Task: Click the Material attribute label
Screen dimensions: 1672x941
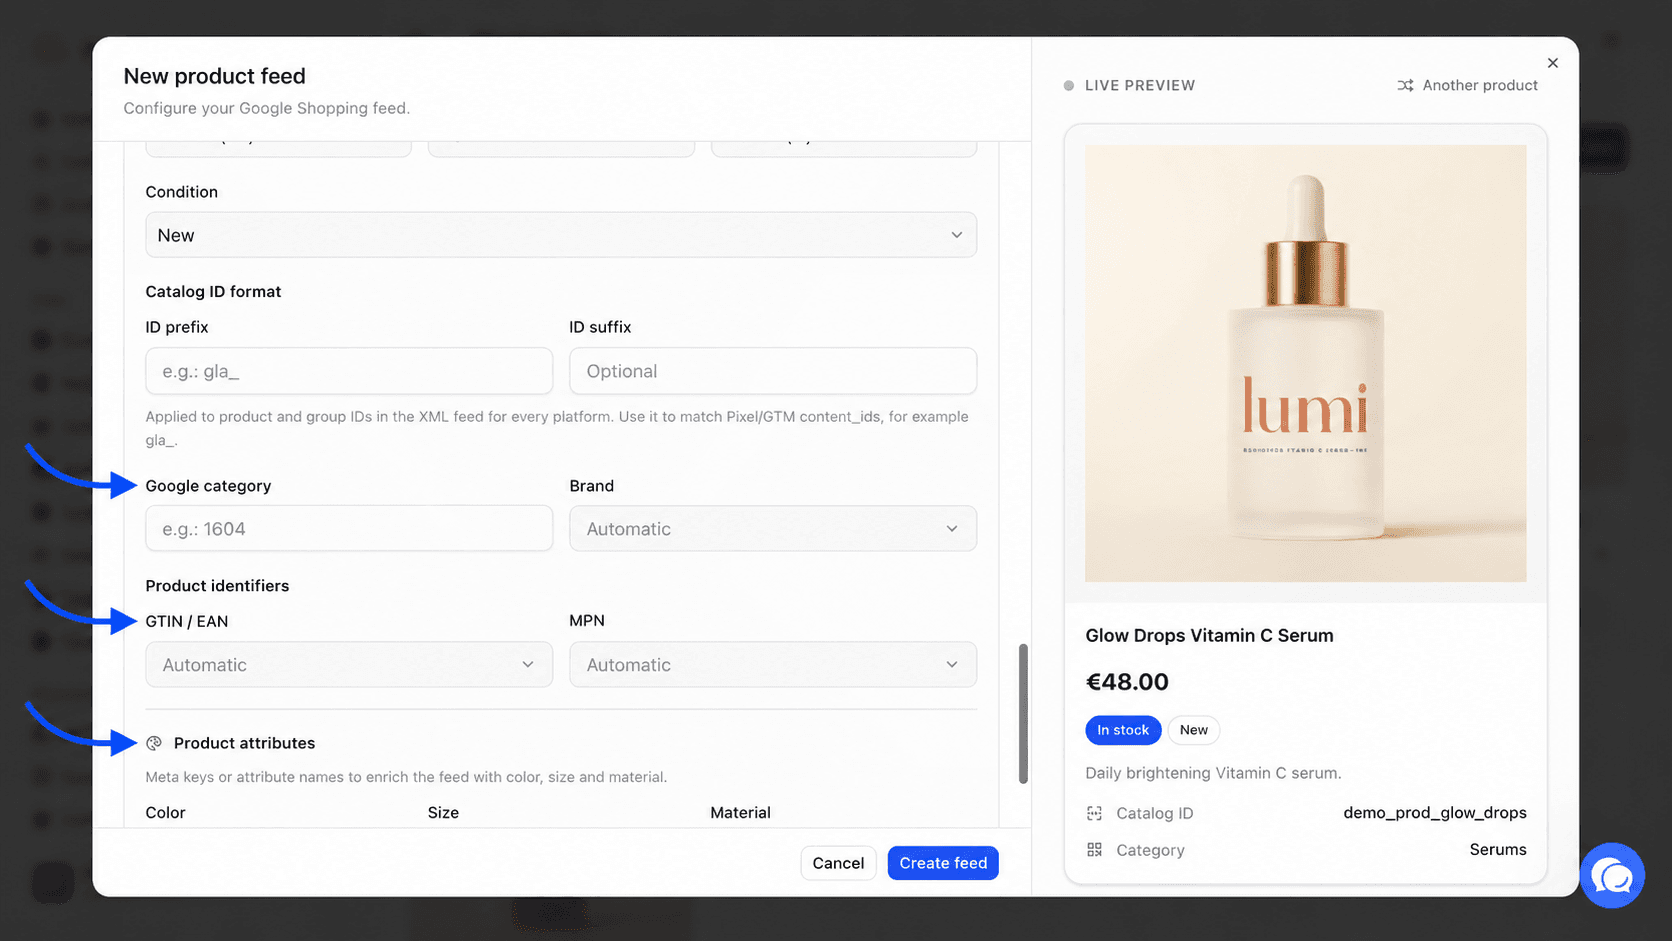Action: click(740, 813)
